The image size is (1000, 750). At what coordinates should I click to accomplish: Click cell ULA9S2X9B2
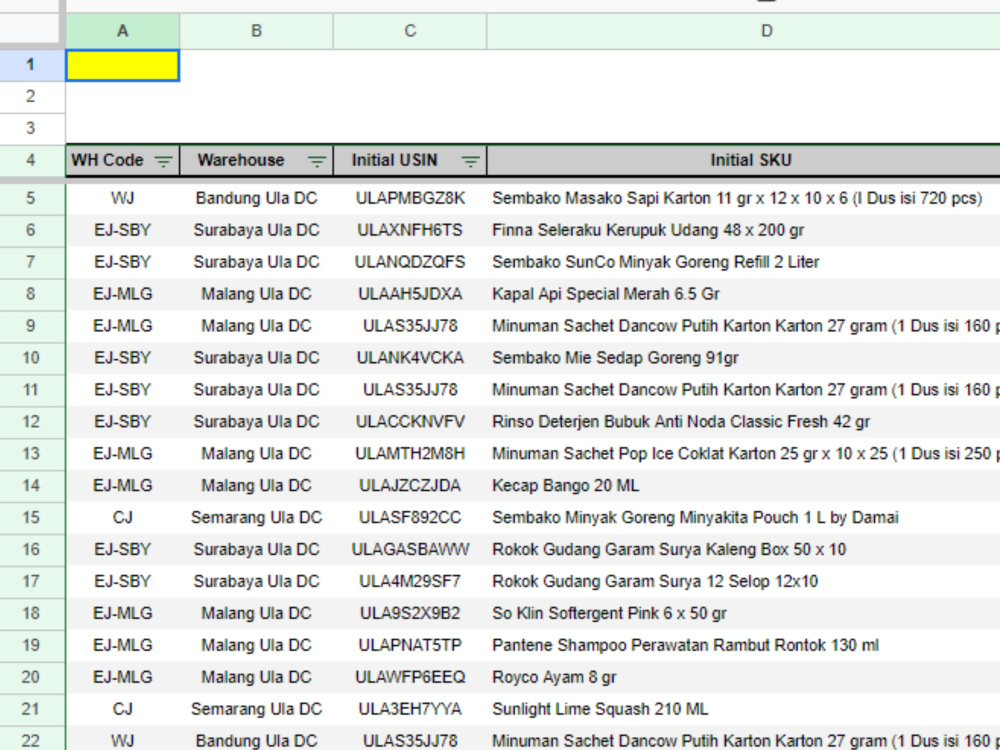(x=410, y=613)
